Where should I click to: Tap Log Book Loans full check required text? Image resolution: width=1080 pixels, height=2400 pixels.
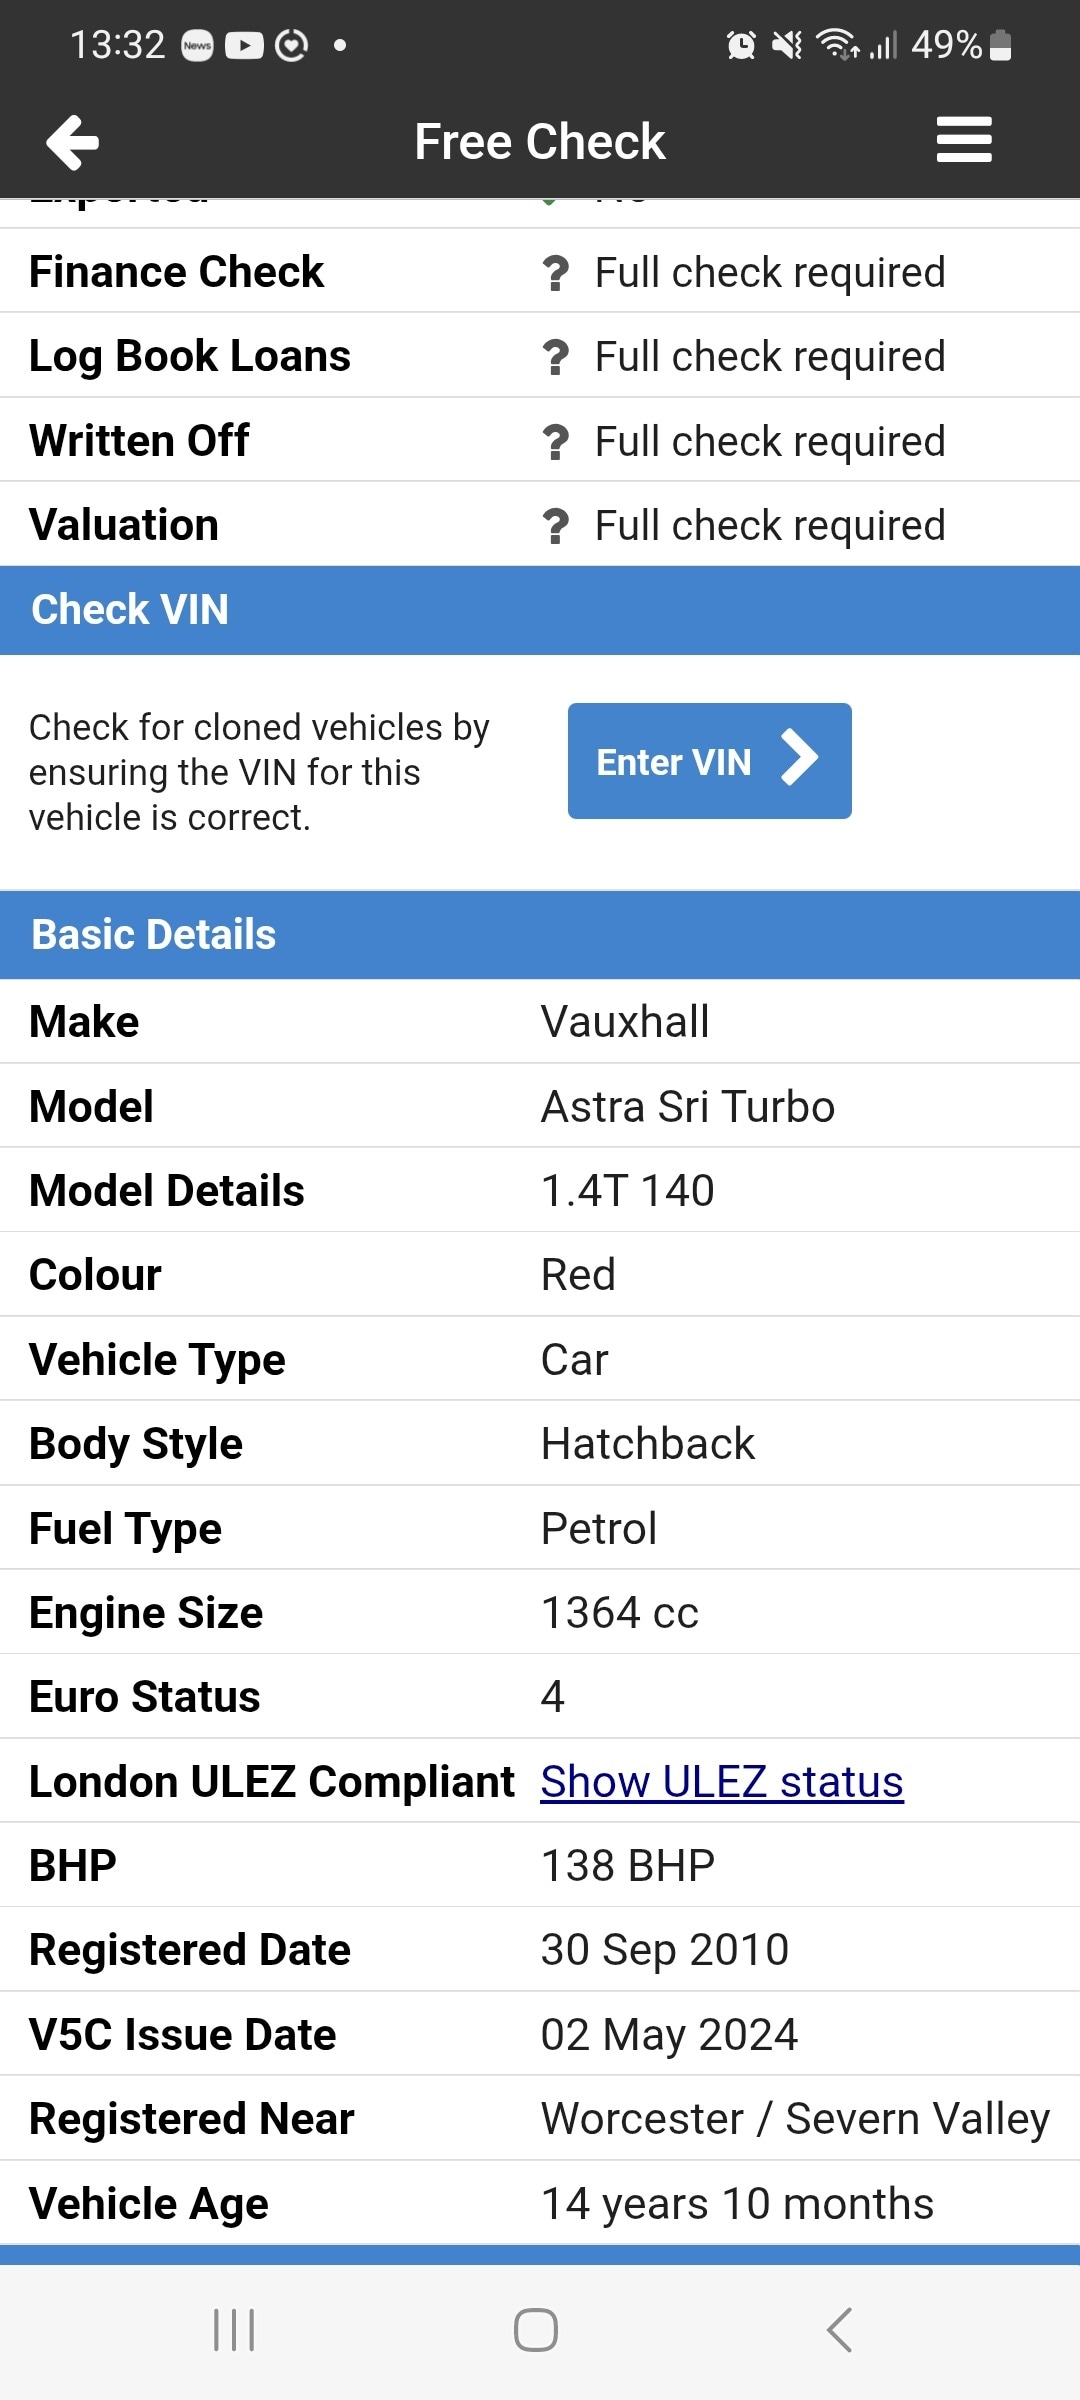[770, 357]
